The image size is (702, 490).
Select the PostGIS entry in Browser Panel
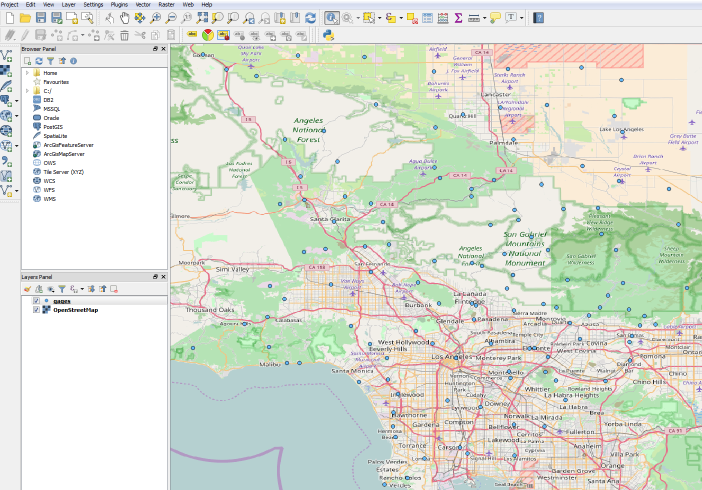click(x=53, y=127)
